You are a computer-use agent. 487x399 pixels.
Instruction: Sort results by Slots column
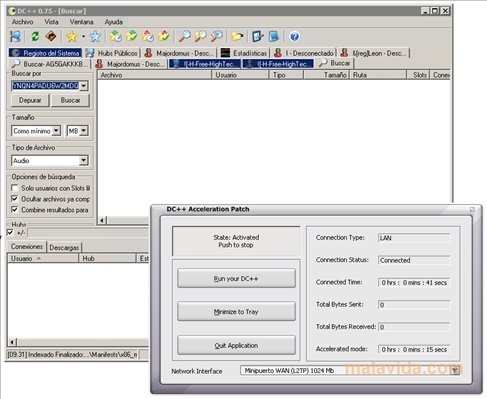tap(419, 75)
